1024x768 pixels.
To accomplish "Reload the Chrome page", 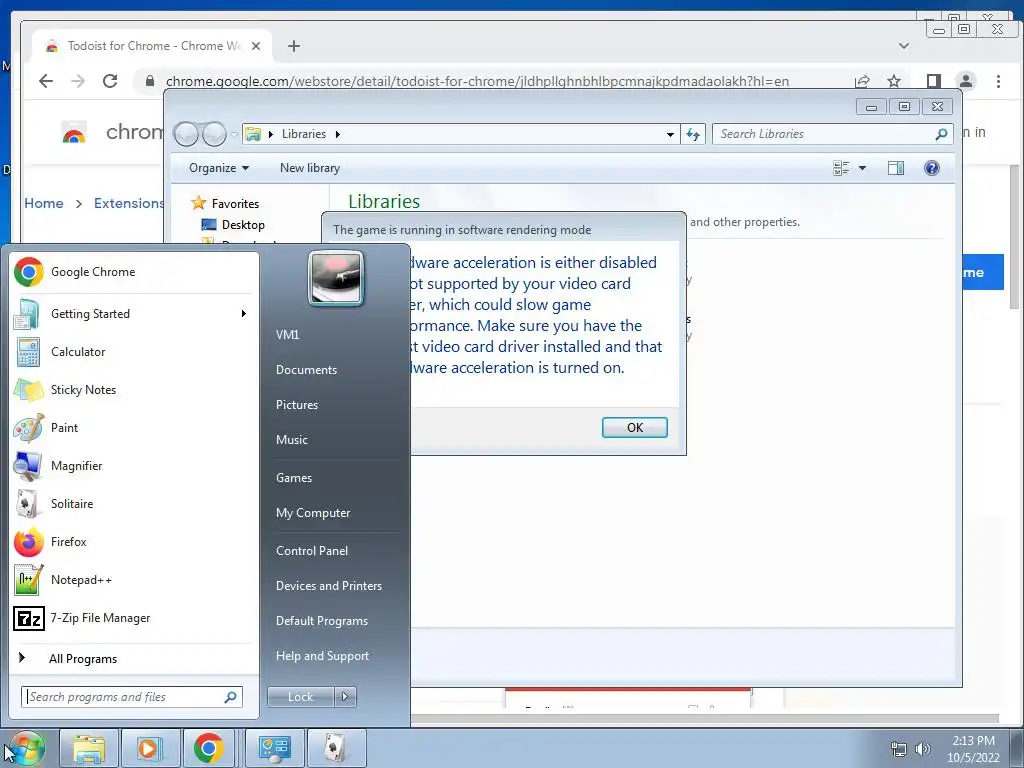I will (x=110, y=81).
